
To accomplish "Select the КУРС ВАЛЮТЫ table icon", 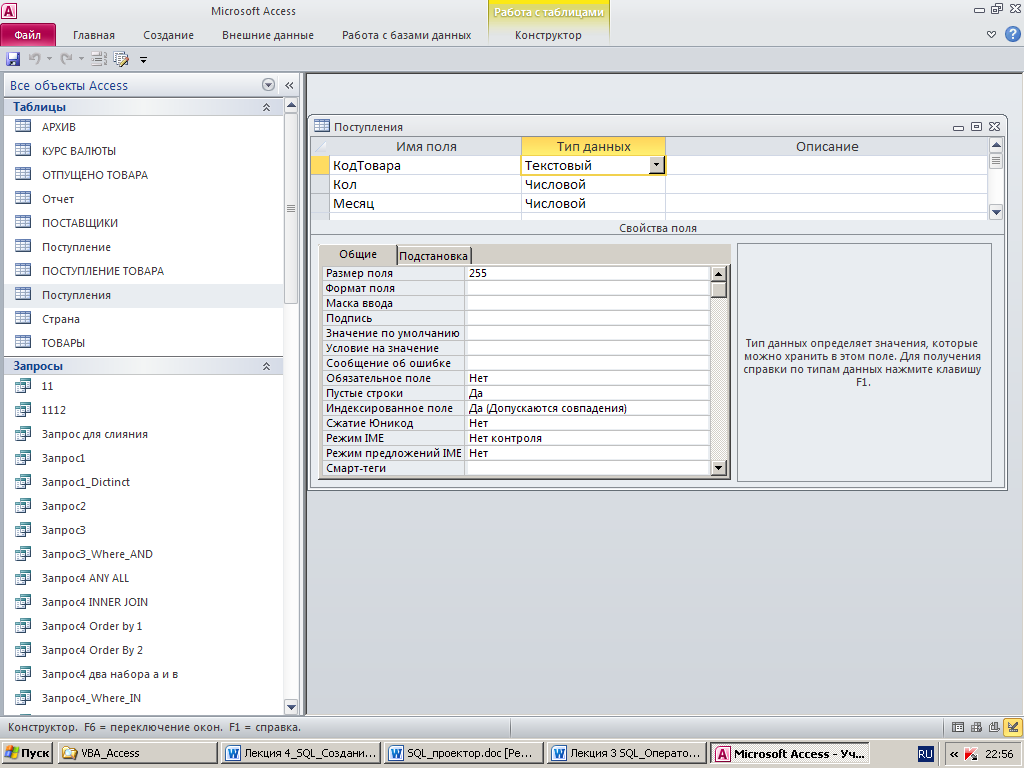I will [23, 150].
